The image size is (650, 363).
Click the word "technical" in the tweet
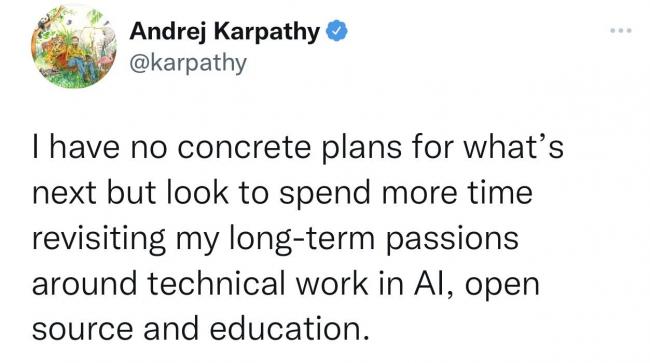217,283
